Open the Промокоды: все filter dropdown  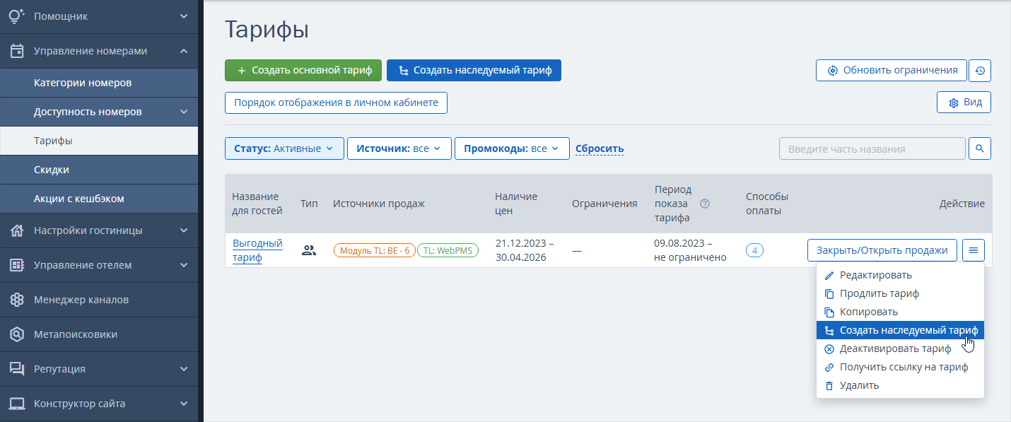(512, 148)
